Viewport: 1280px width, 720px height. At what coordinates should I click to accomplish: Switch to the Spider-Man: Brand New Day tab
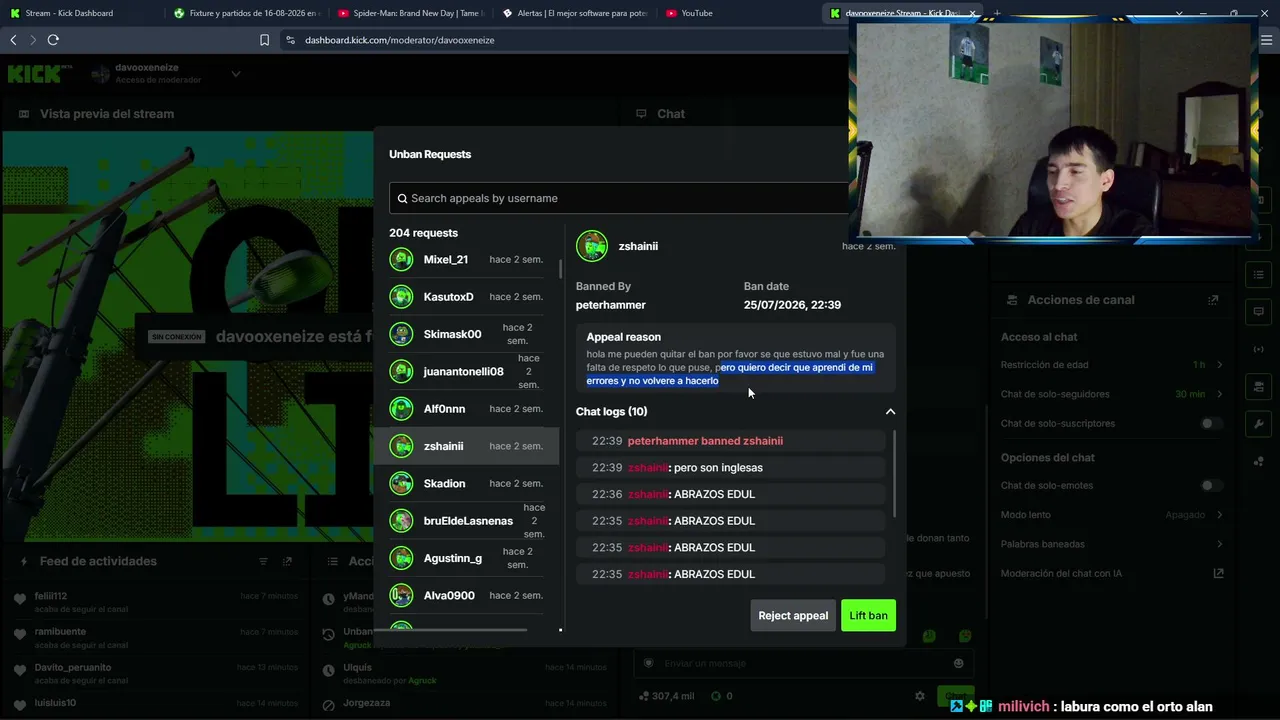point(410,13)
